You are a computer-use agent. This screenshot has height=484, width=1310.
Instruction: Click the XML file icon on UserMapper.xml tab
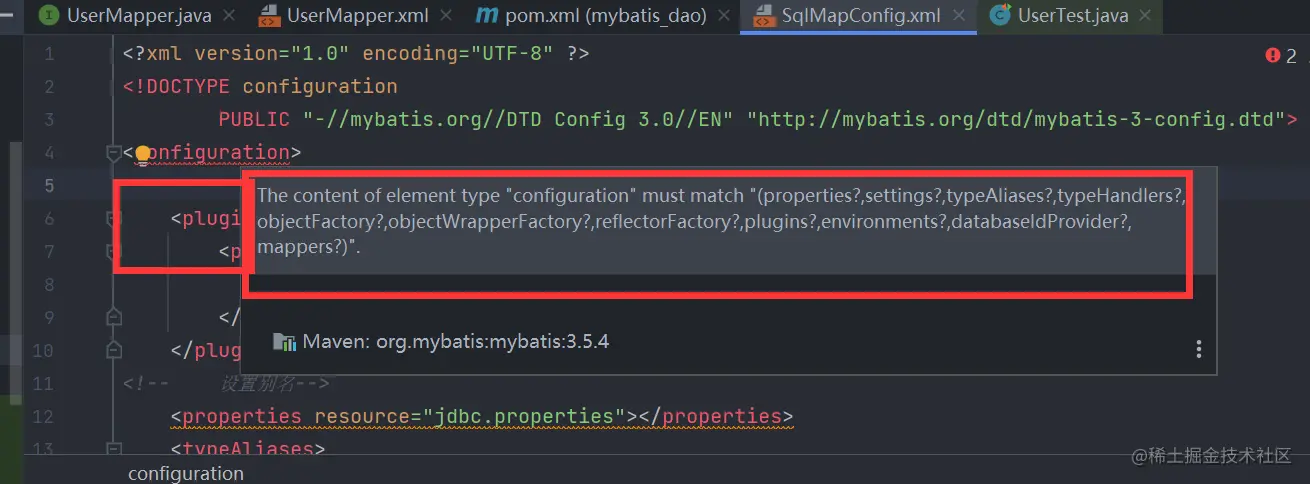[268, 15]
